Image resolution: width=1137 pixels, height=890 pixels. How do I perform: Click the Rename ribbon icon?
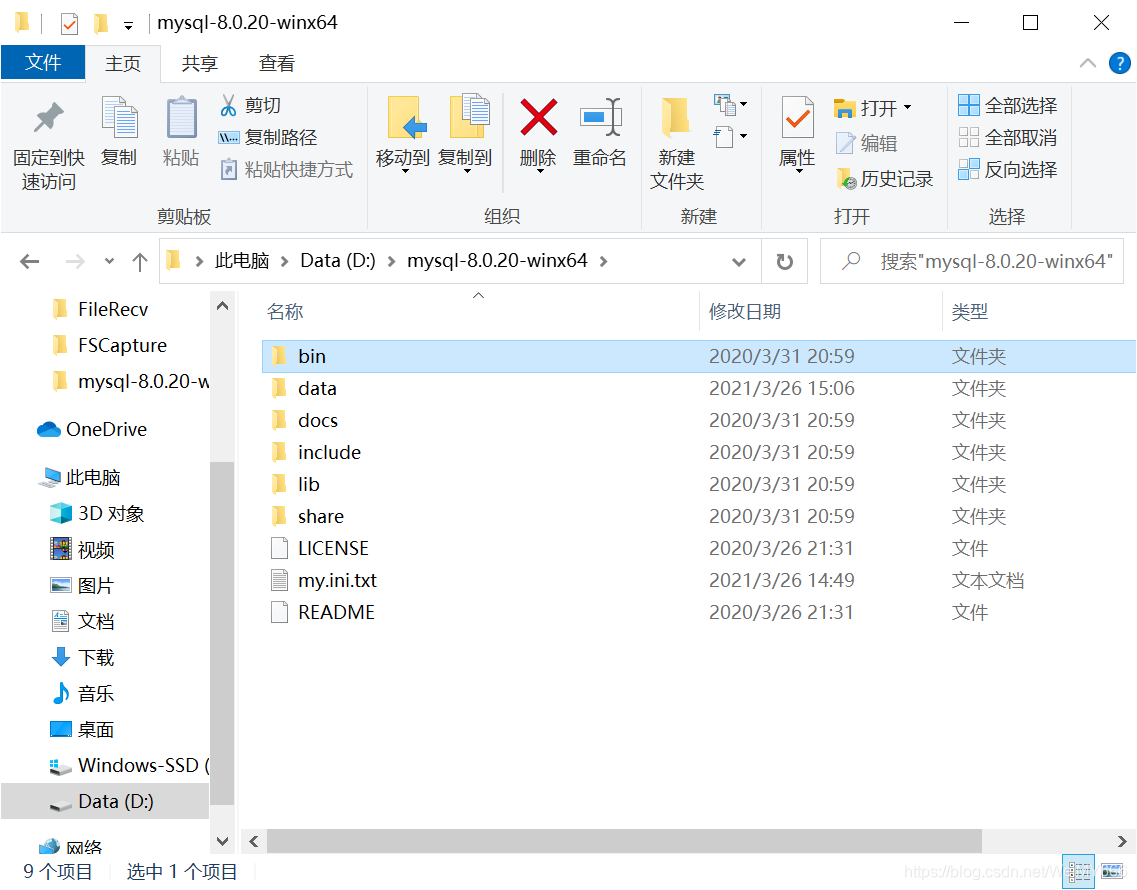(600, 118)
